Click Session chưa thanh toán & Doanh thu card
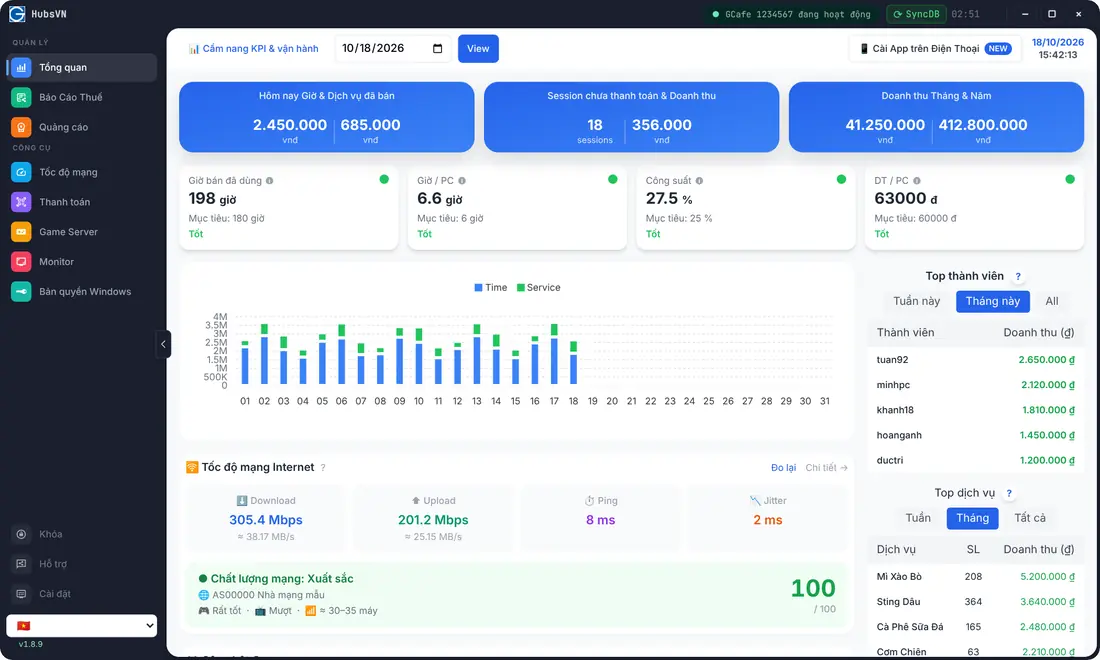1100x660 pixels. [x=631, y=117]
